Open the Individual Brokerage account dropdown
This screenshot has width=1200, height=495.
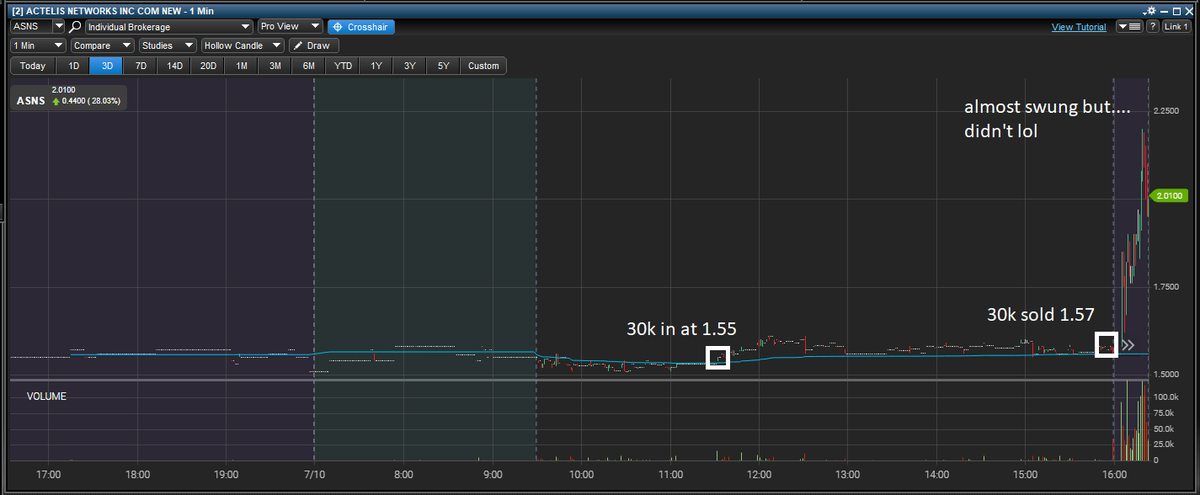(x=168, y=26)
